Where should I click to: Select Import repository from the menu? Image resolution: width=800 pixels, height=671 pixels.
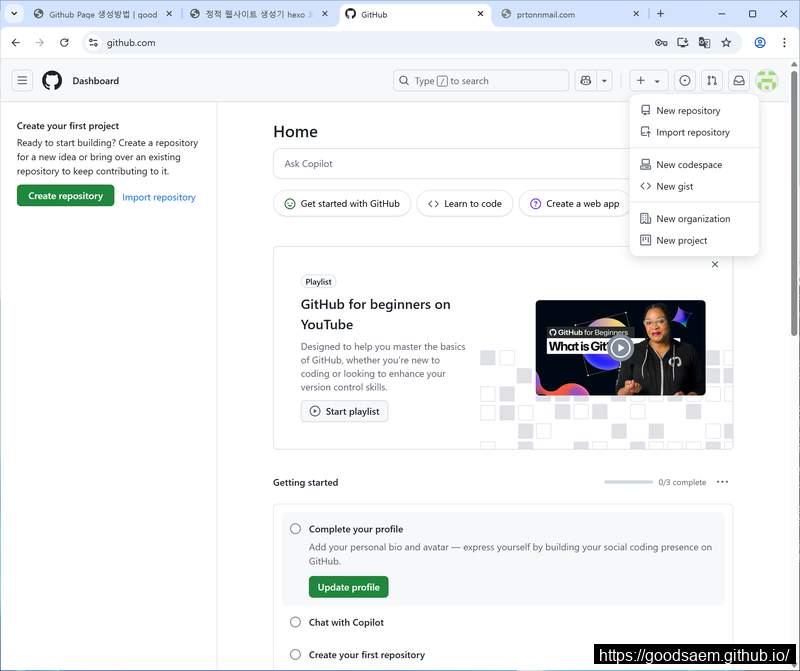(x=694, y=132)
